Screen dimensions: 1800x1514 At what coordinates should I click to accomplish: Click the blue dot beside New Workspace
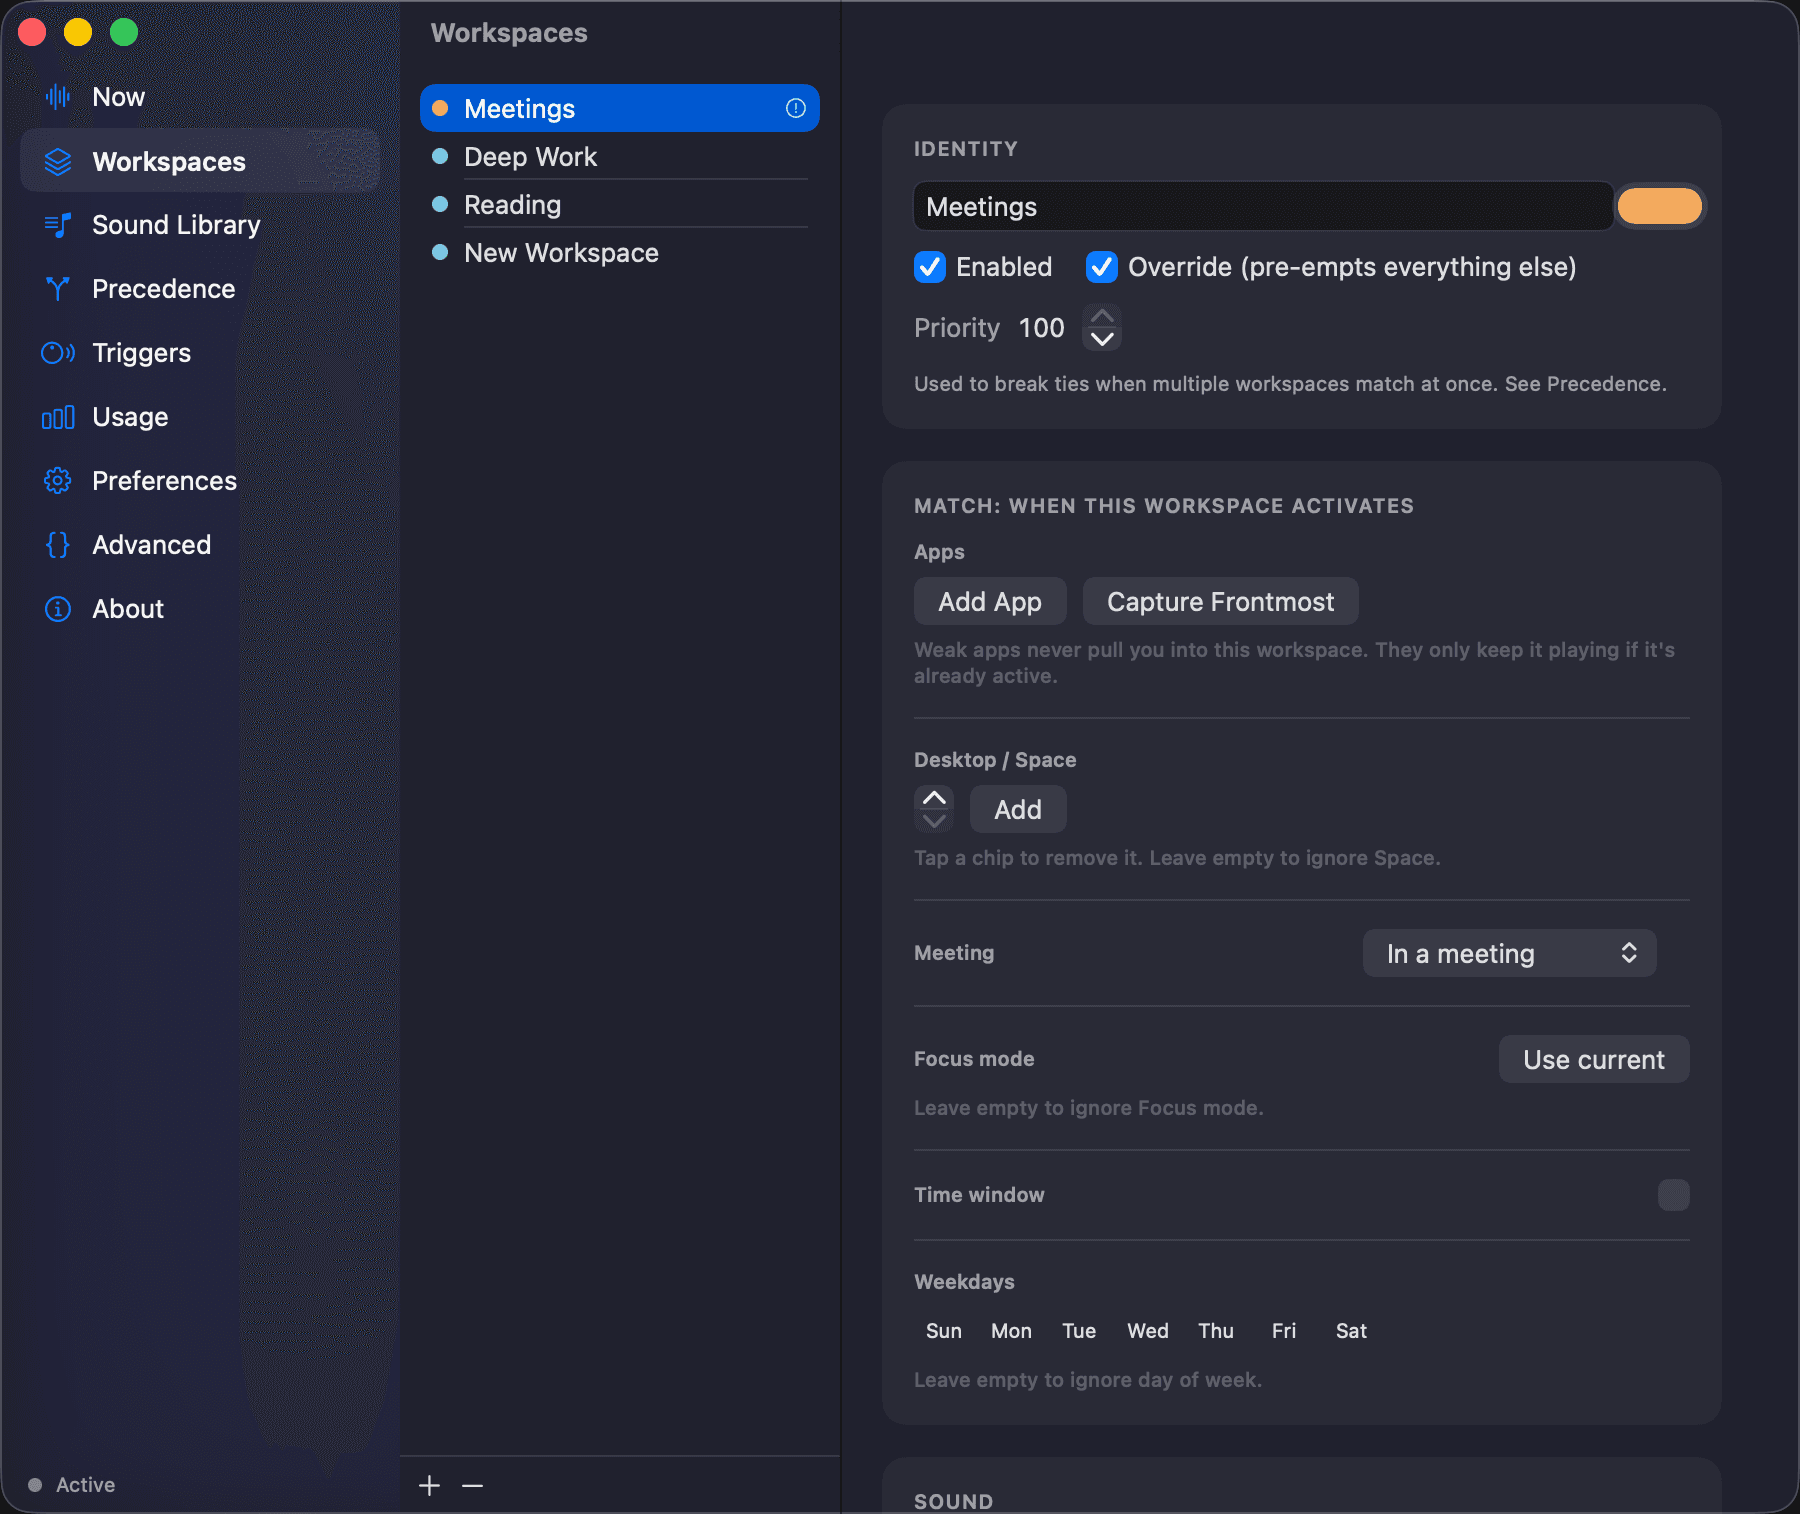[440, 252]
